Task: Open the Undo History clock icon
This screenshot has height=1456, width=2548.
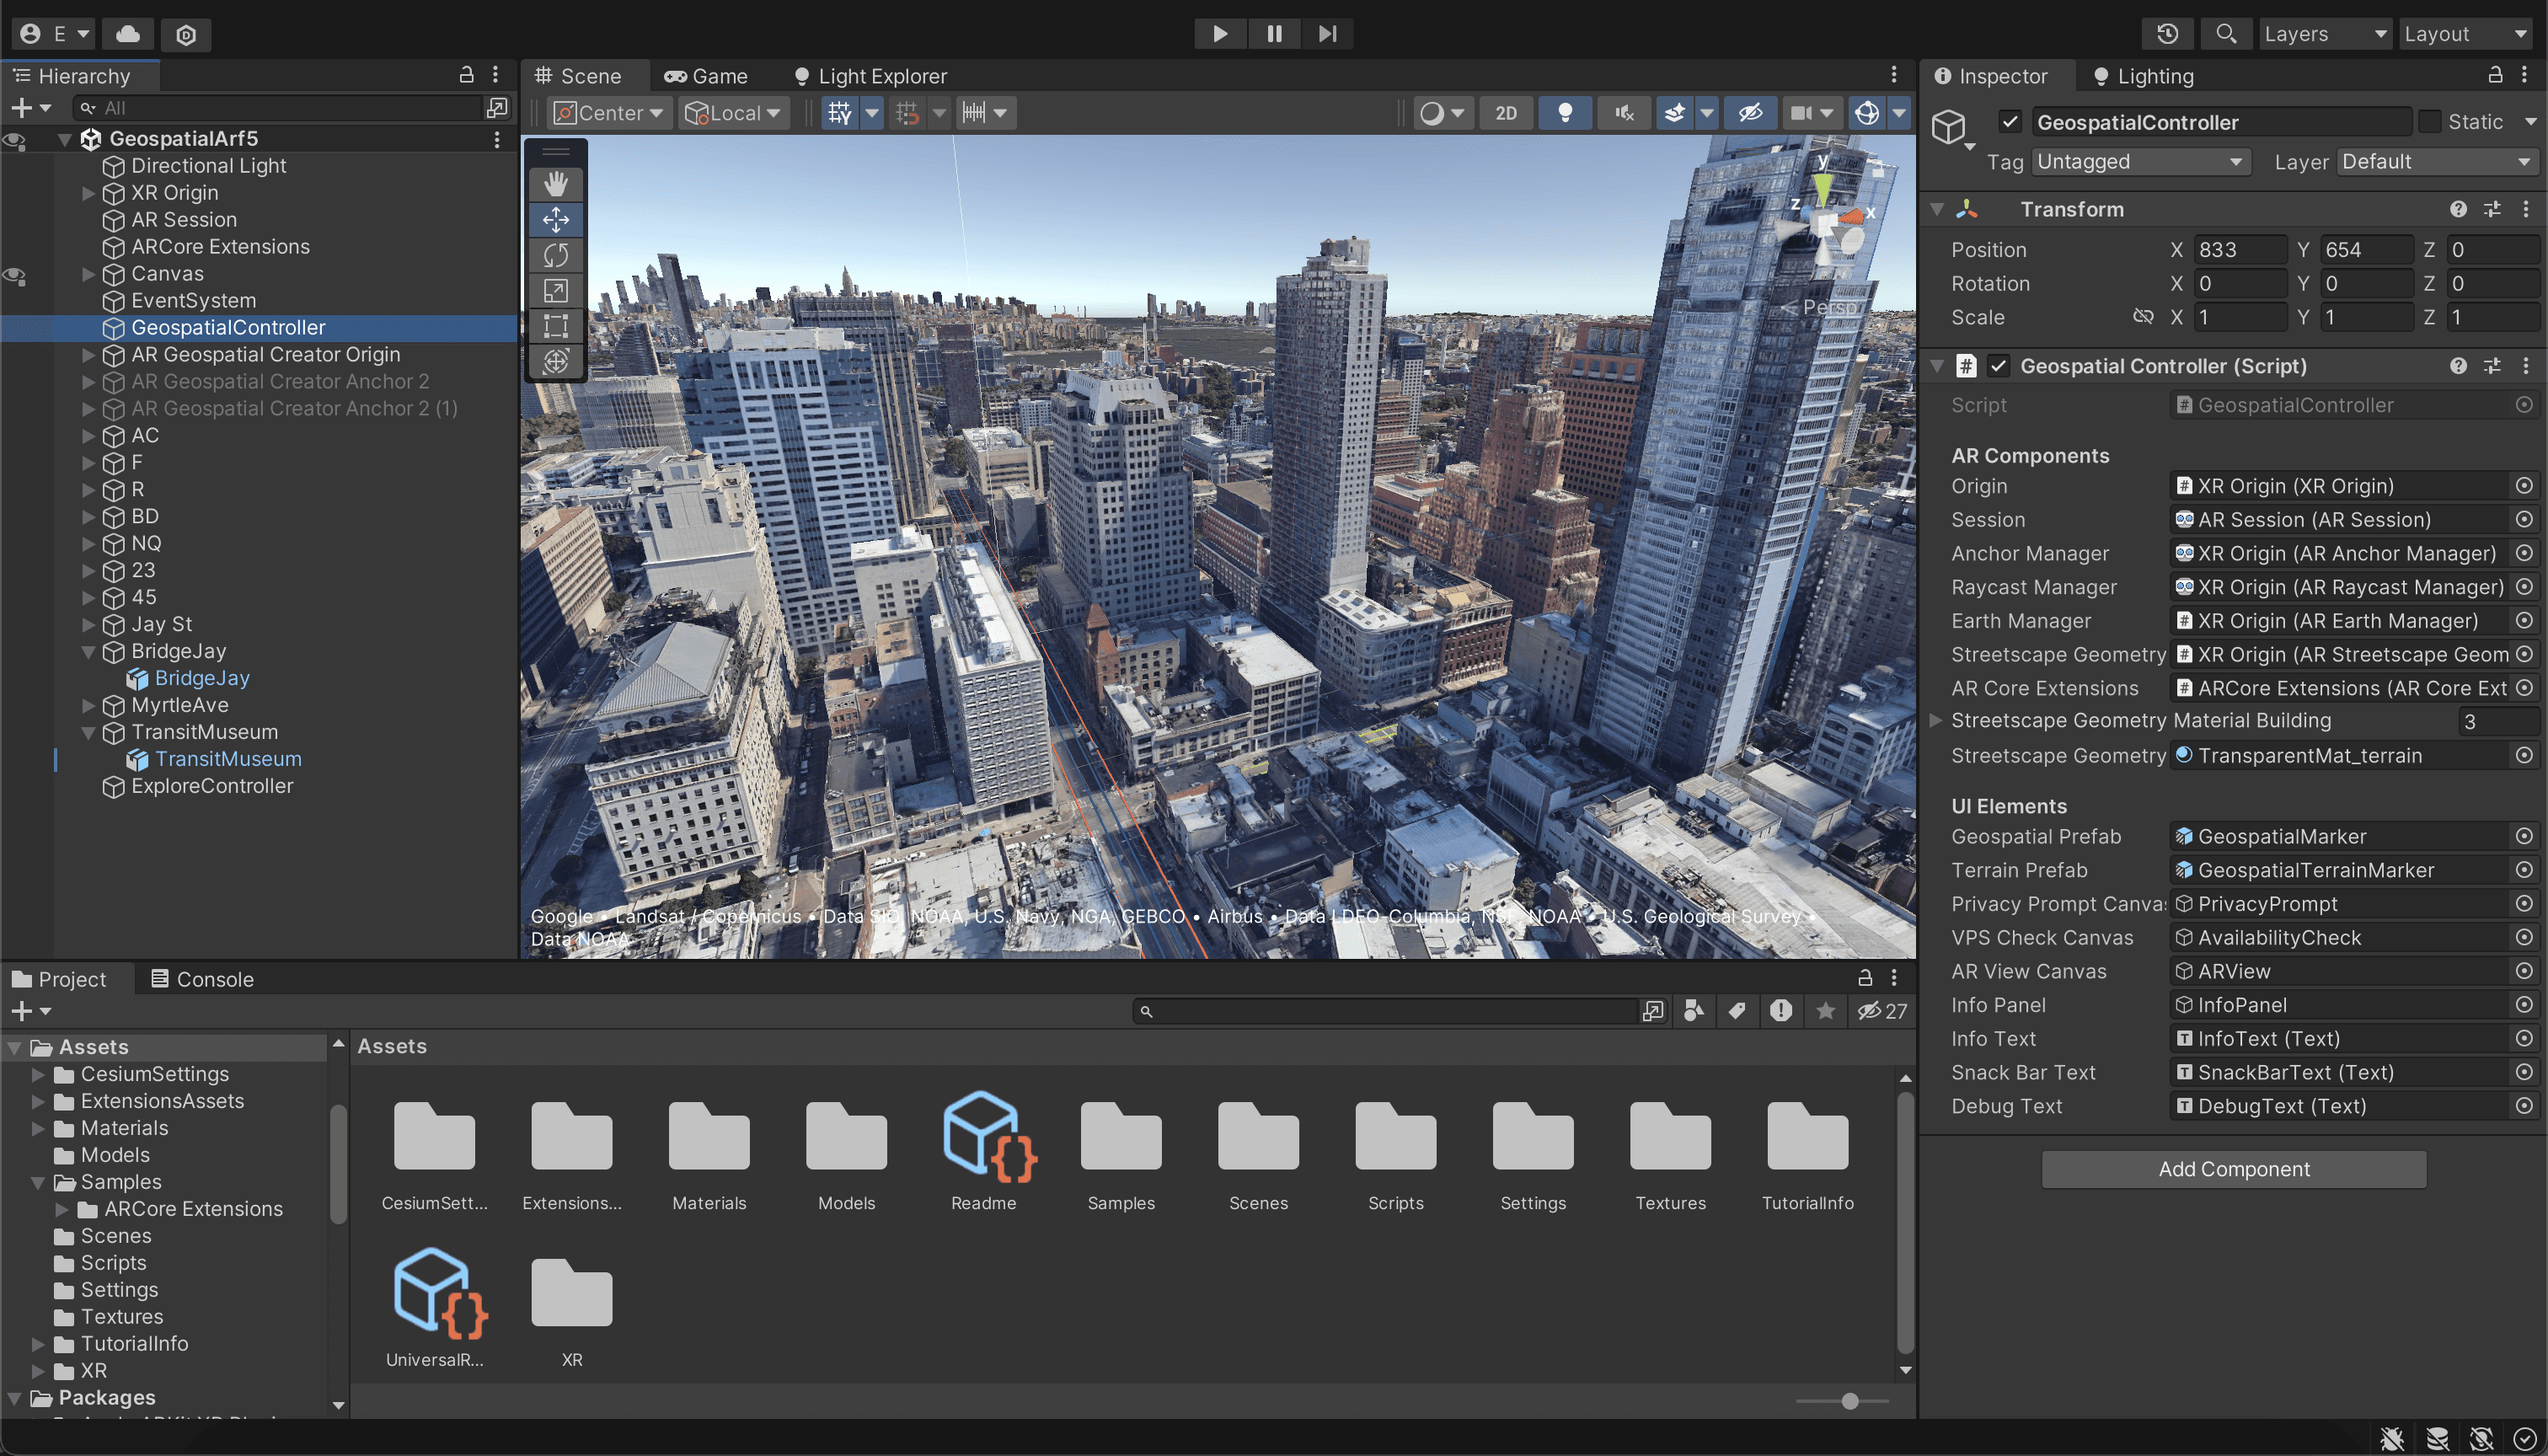Action: tap(2167, 34)
